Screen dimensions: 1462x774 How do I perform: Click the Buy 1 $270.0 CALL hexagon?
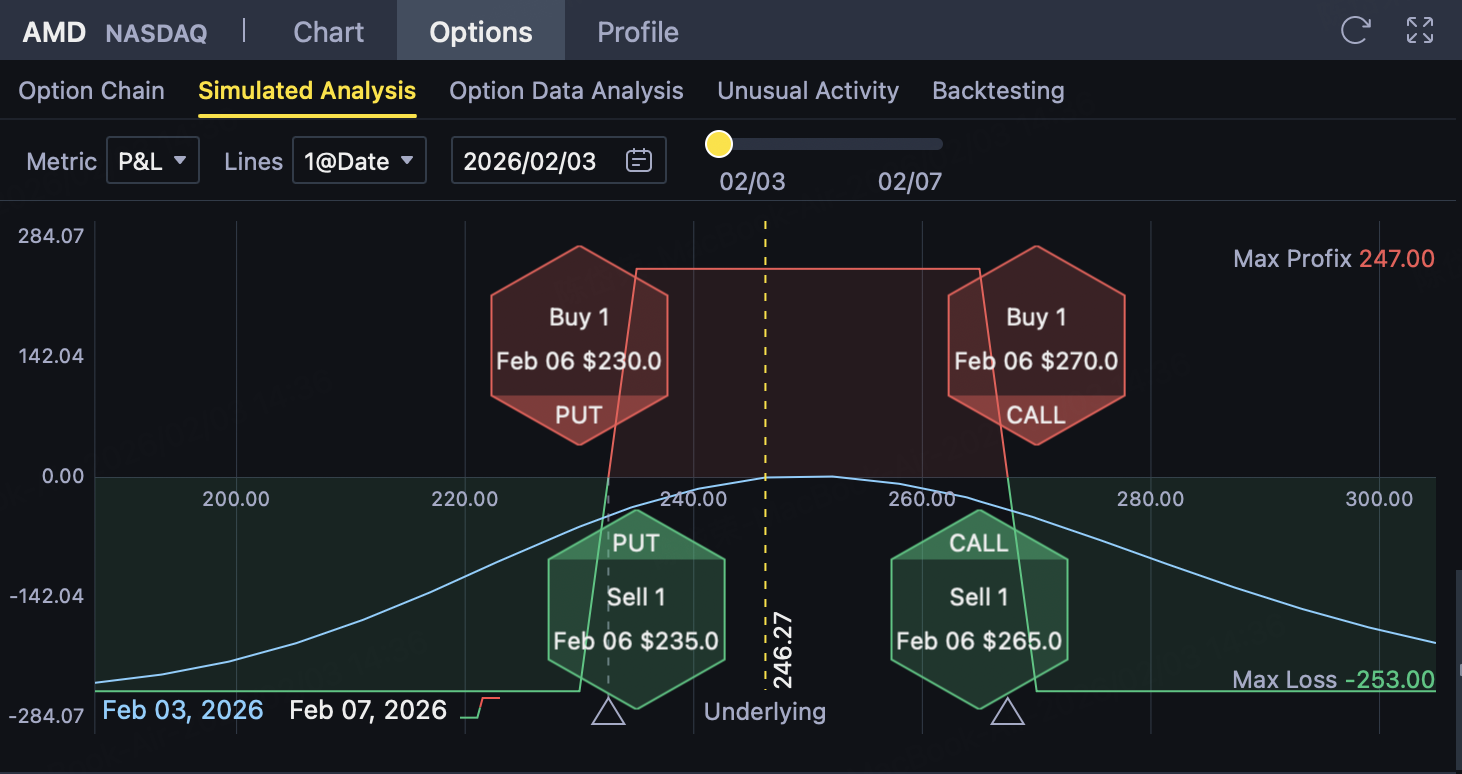1036,345
